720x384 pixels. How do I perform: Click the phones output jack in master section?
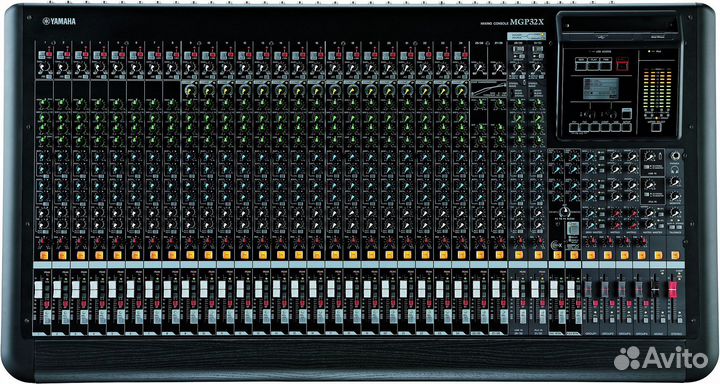(675, 156)
